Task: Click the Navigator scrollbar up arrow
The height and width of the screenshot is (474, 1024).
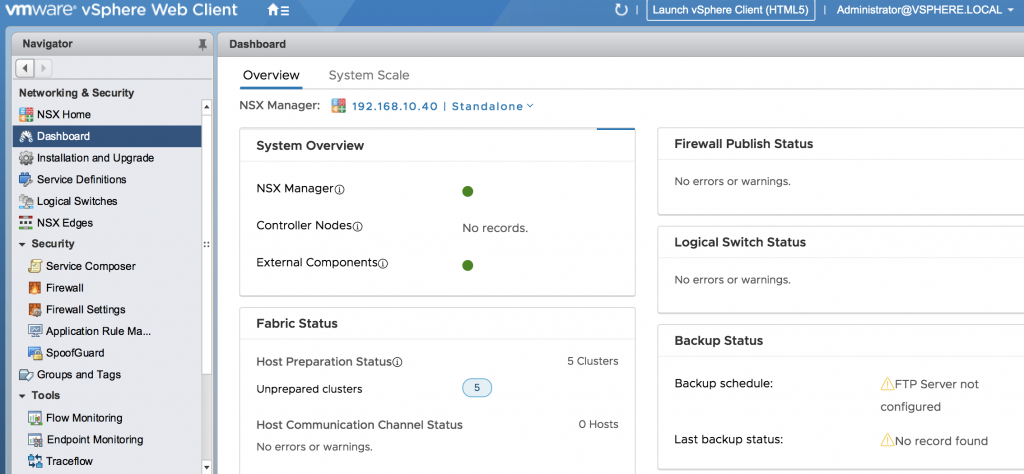Action: [x=207, y=106]
